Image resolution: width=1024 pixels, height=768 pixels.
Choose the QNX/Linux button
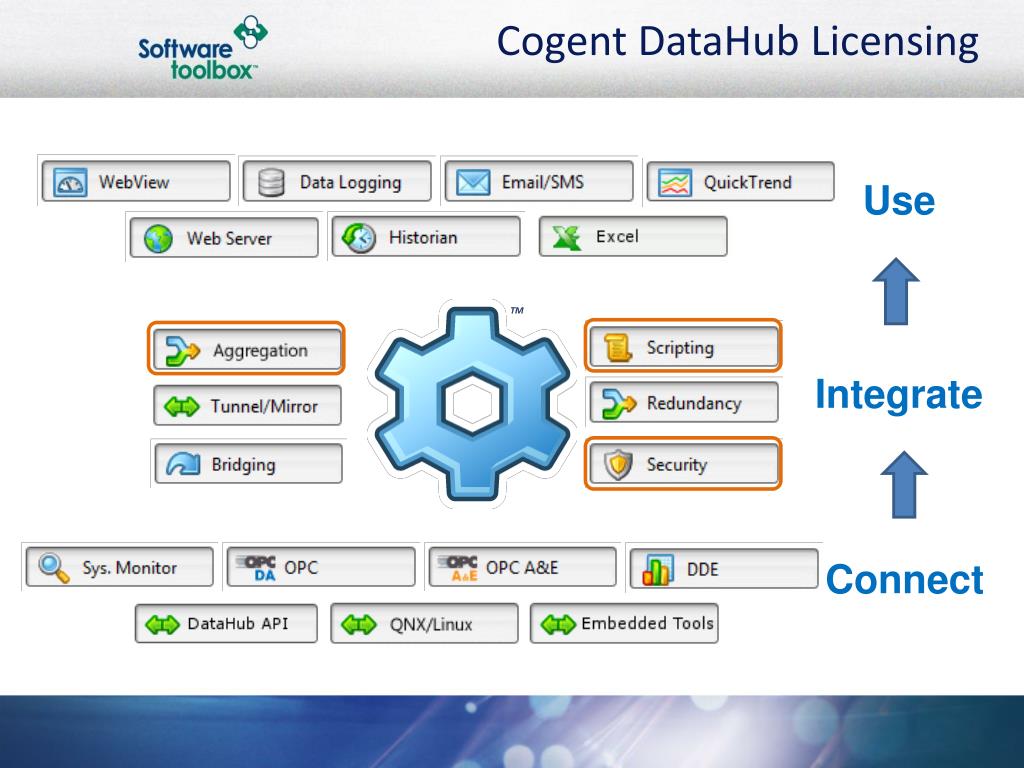tap(424, 624)
